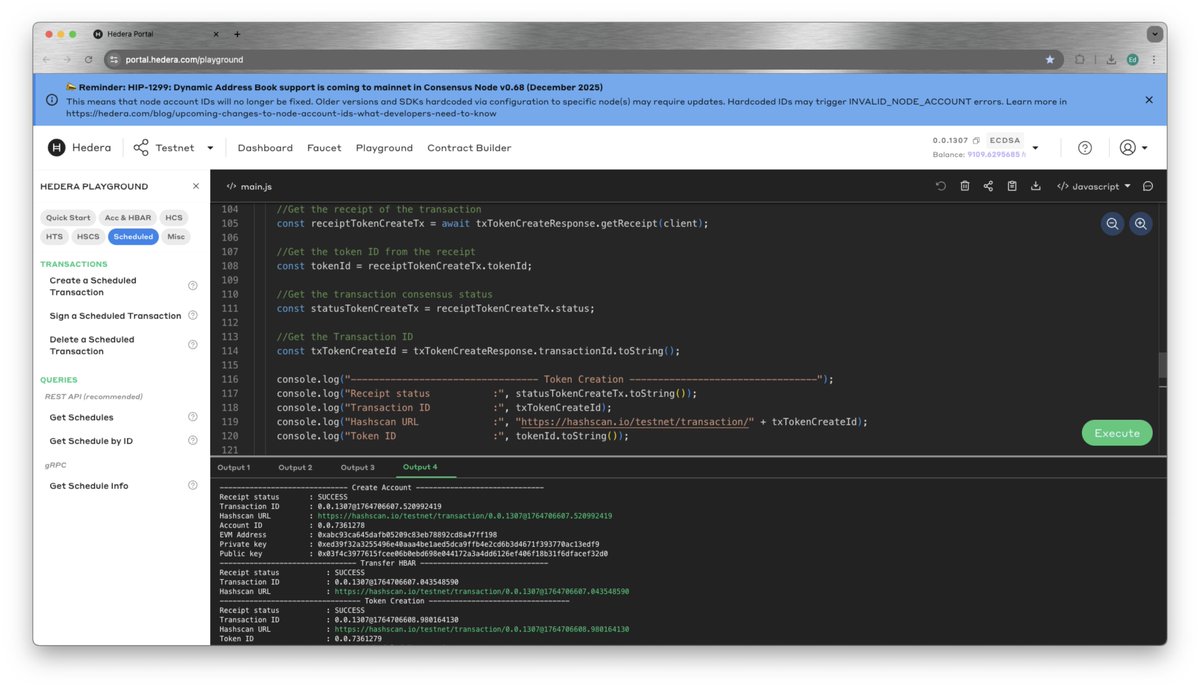
Task: Open site information icon in the address bar
Action: 115,60
